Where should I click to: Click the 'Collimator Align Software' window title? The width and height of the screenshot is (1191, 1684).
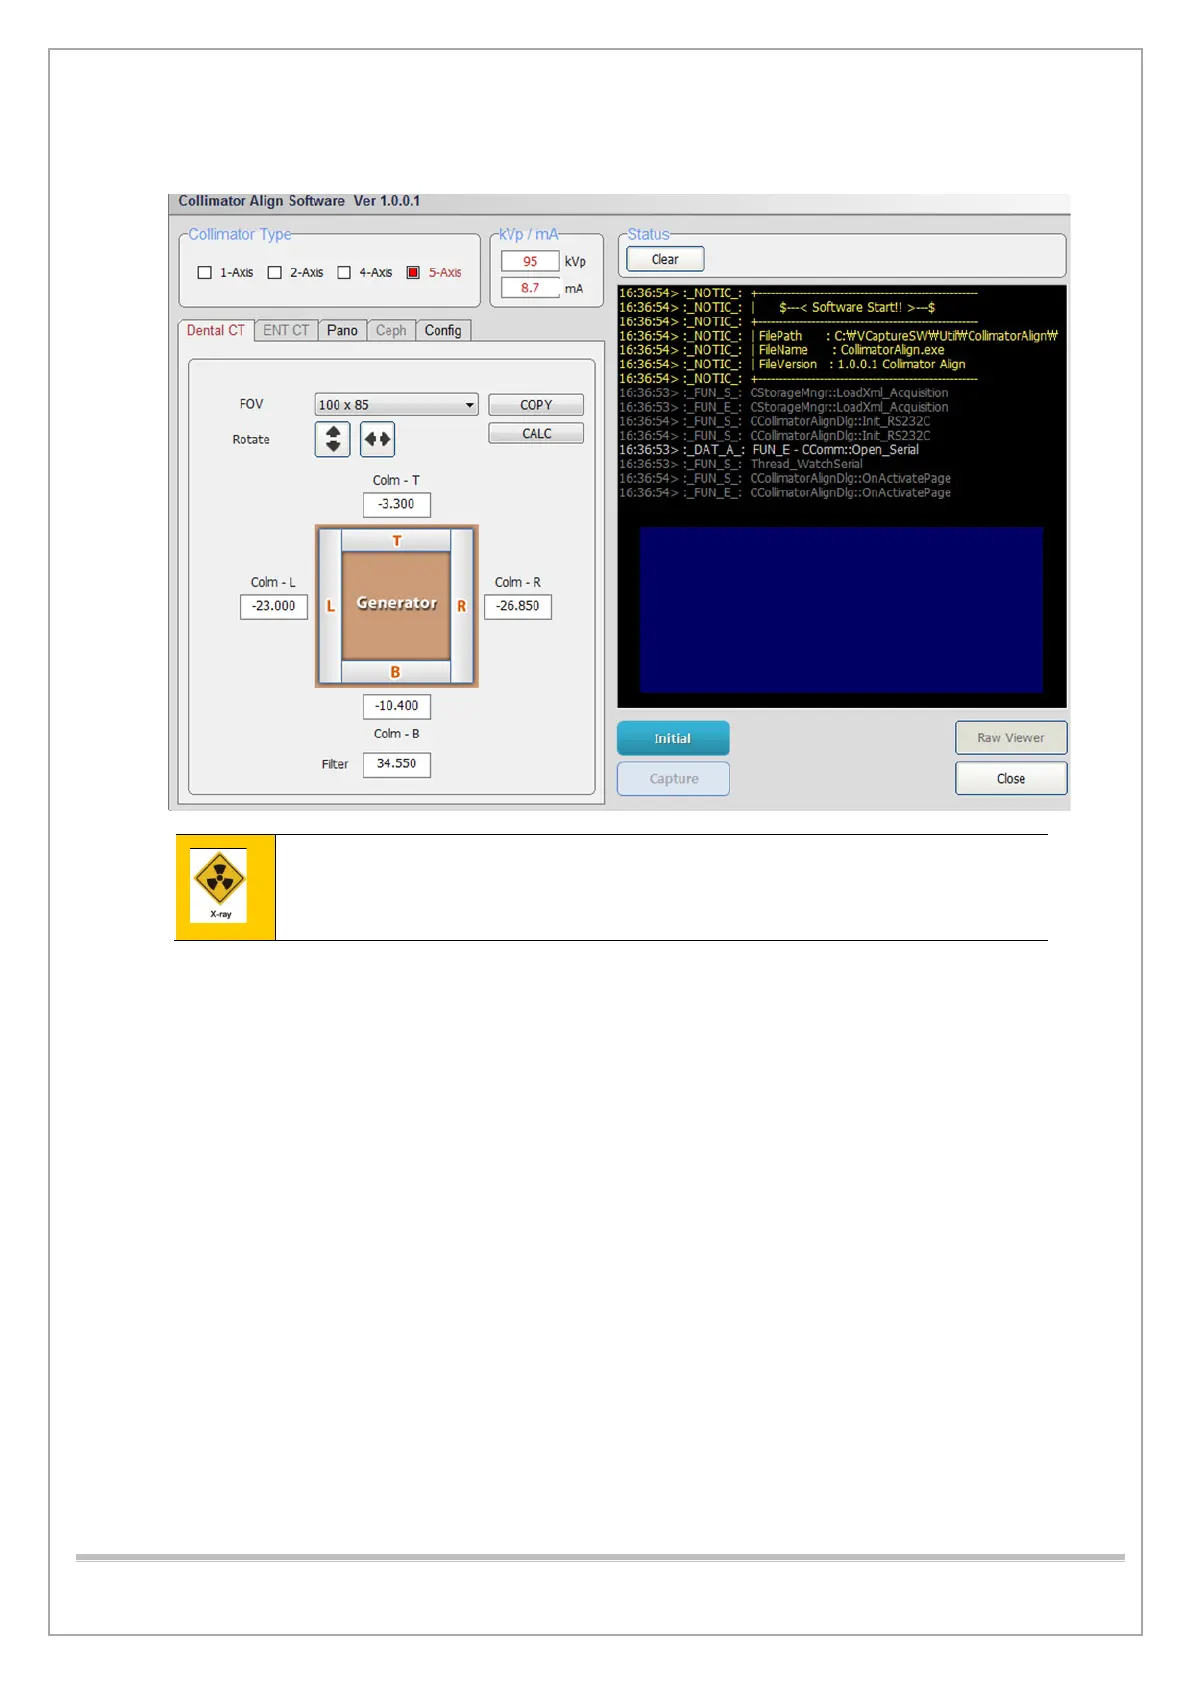pyautogui.click(x=299, y=201)
